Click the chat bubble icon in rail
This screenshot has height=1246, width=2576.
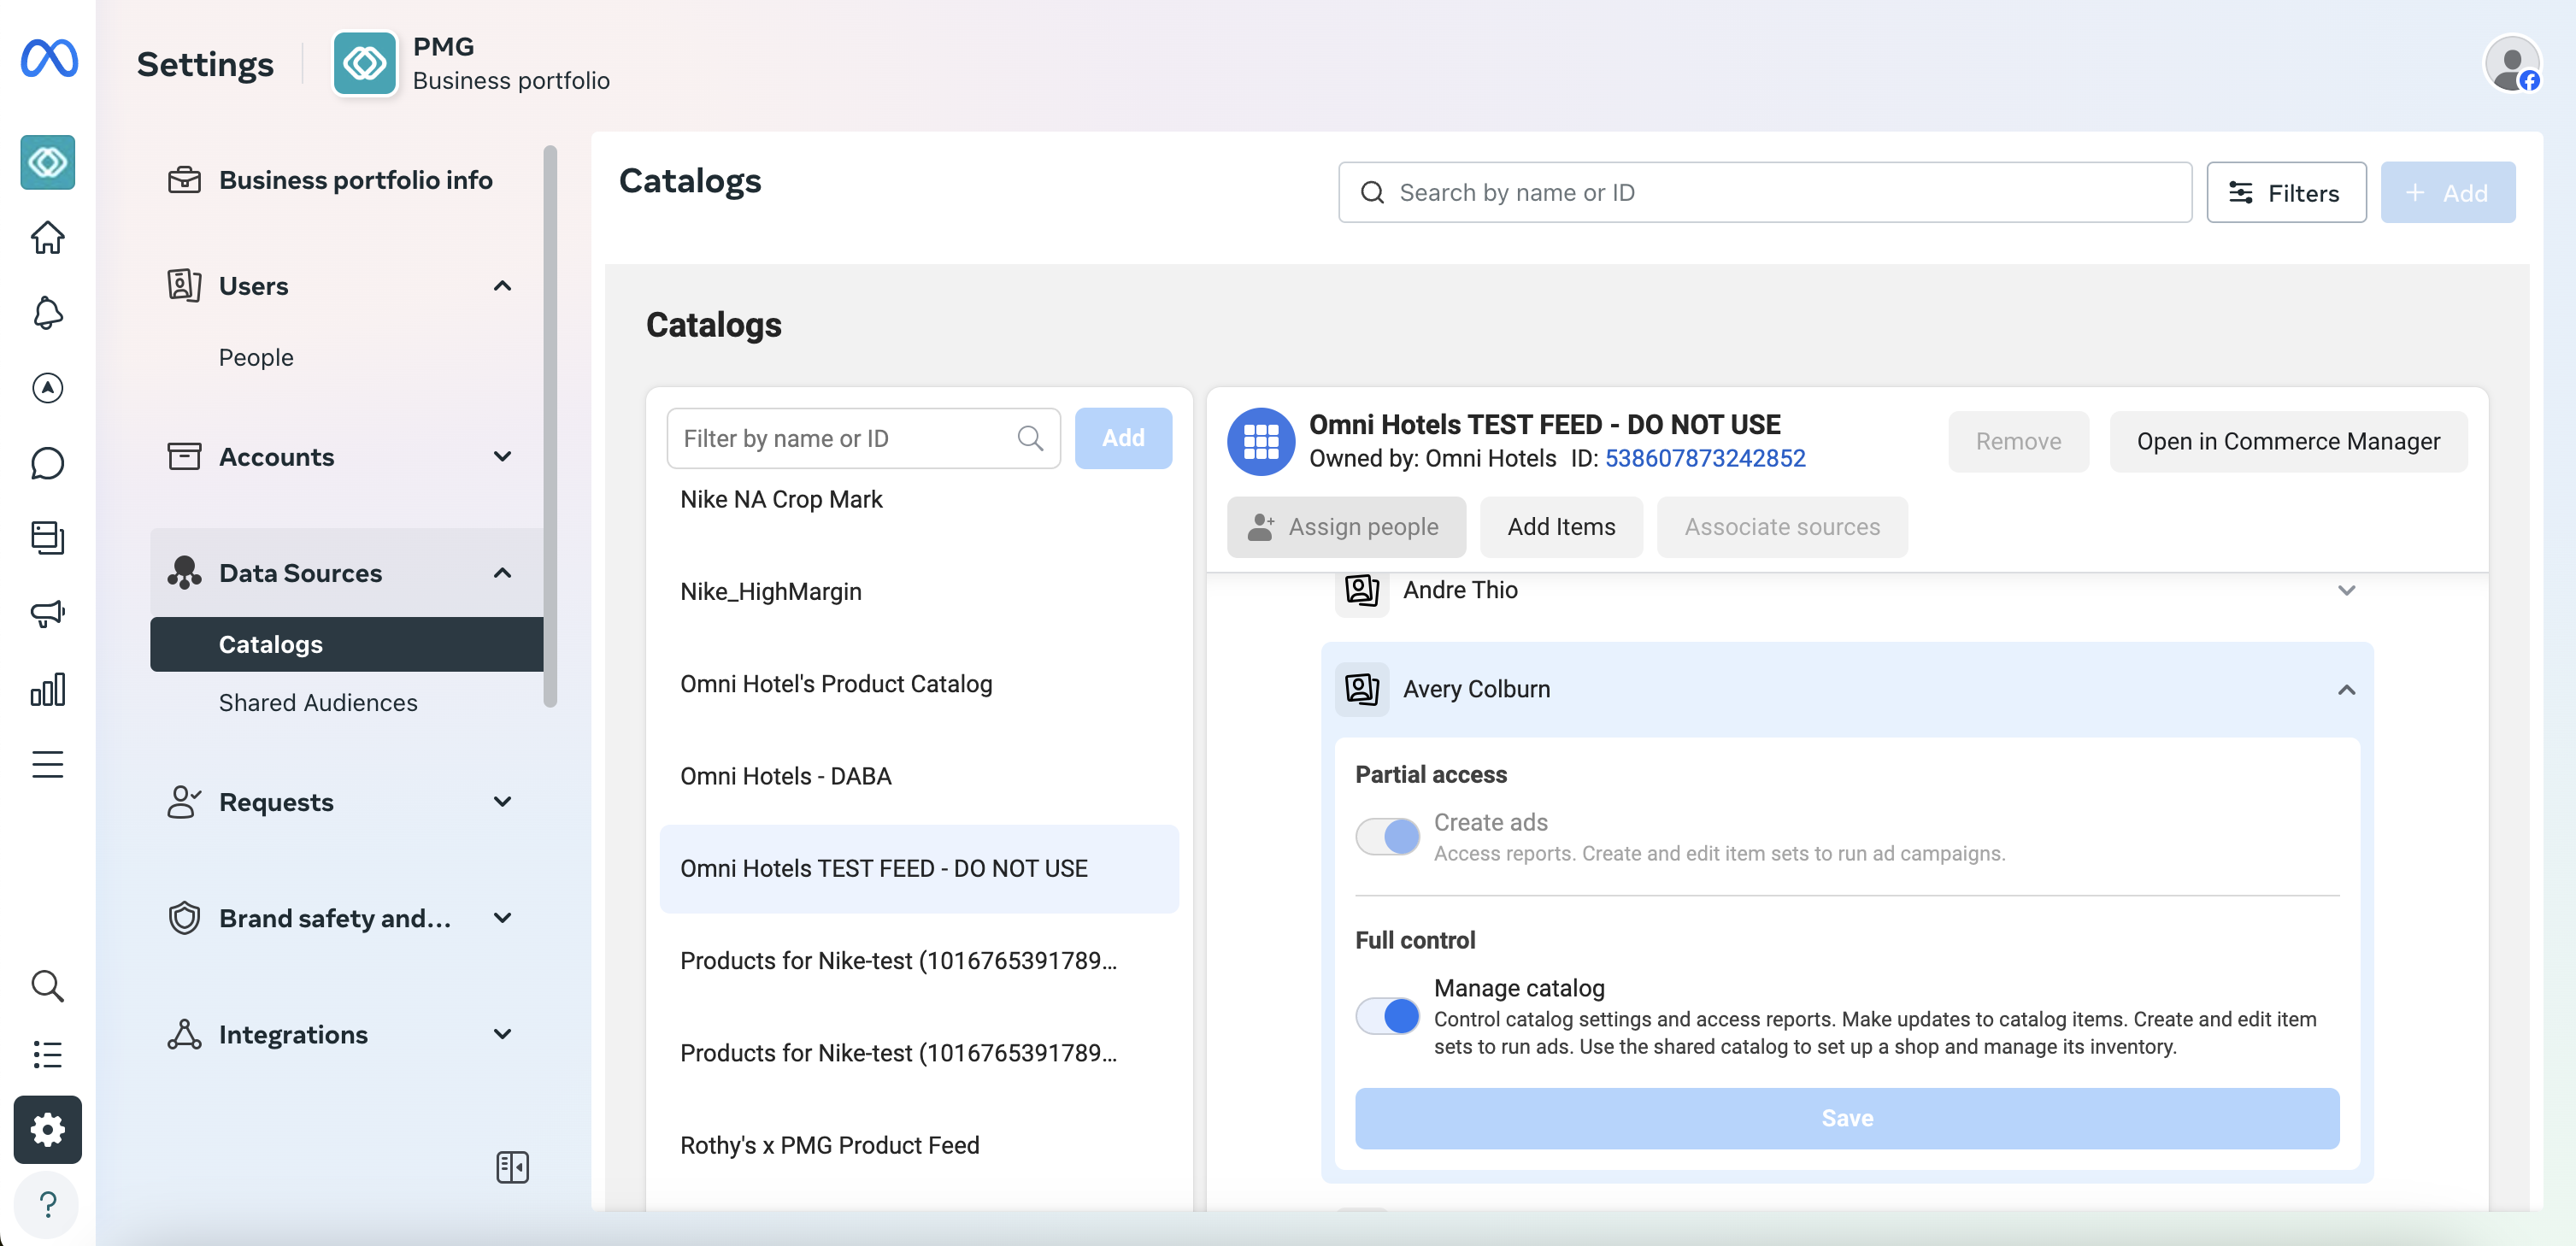[x=47, y=463]
